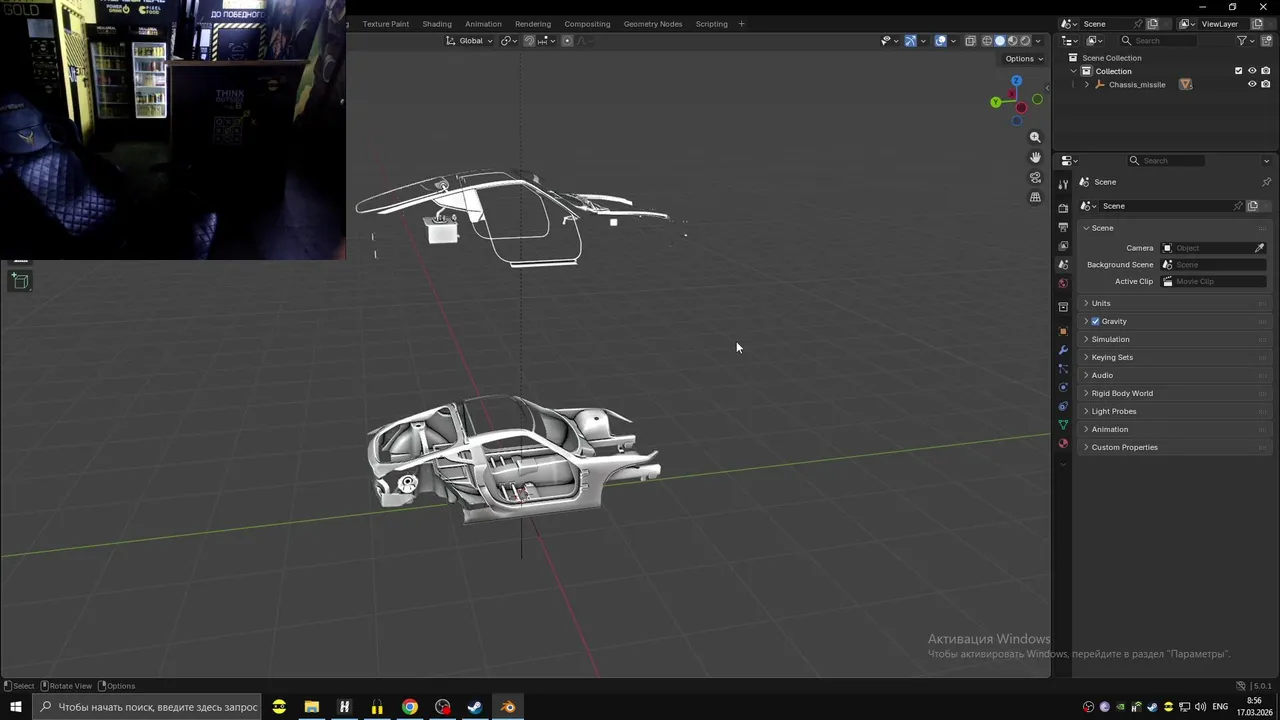Click the Camera field eyedropper icon
Image resolution: width=1280 pixels, height=720 pixels.
(x=1259, y=248)
